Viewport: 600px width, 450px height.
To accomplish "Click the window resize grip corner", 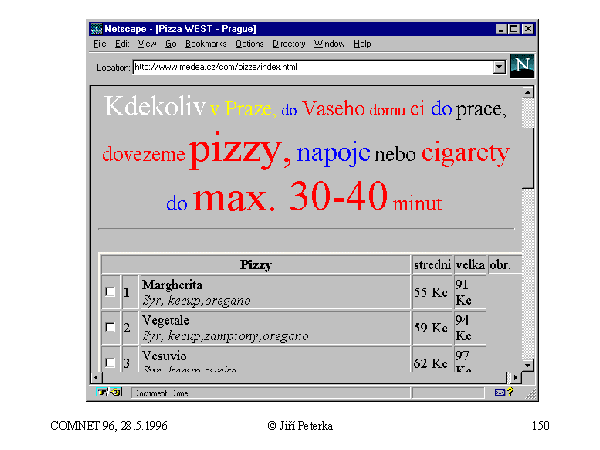I will click(531, 395).
